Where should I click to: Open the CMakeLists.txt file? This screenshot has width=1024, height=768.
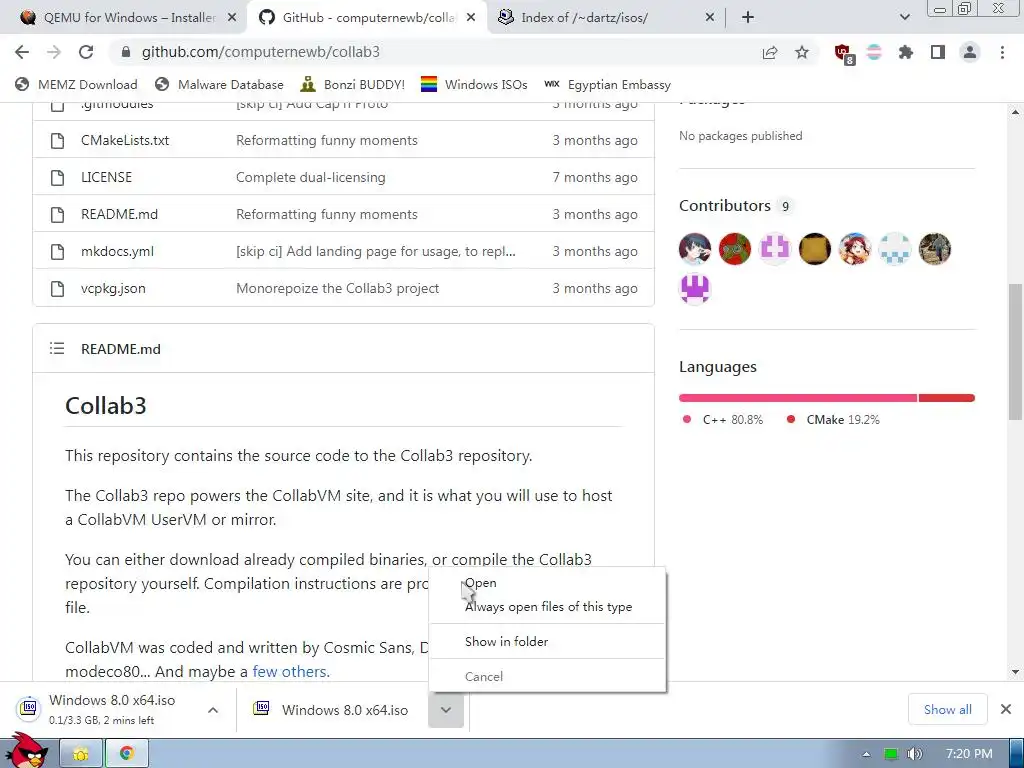coord(125,140)
